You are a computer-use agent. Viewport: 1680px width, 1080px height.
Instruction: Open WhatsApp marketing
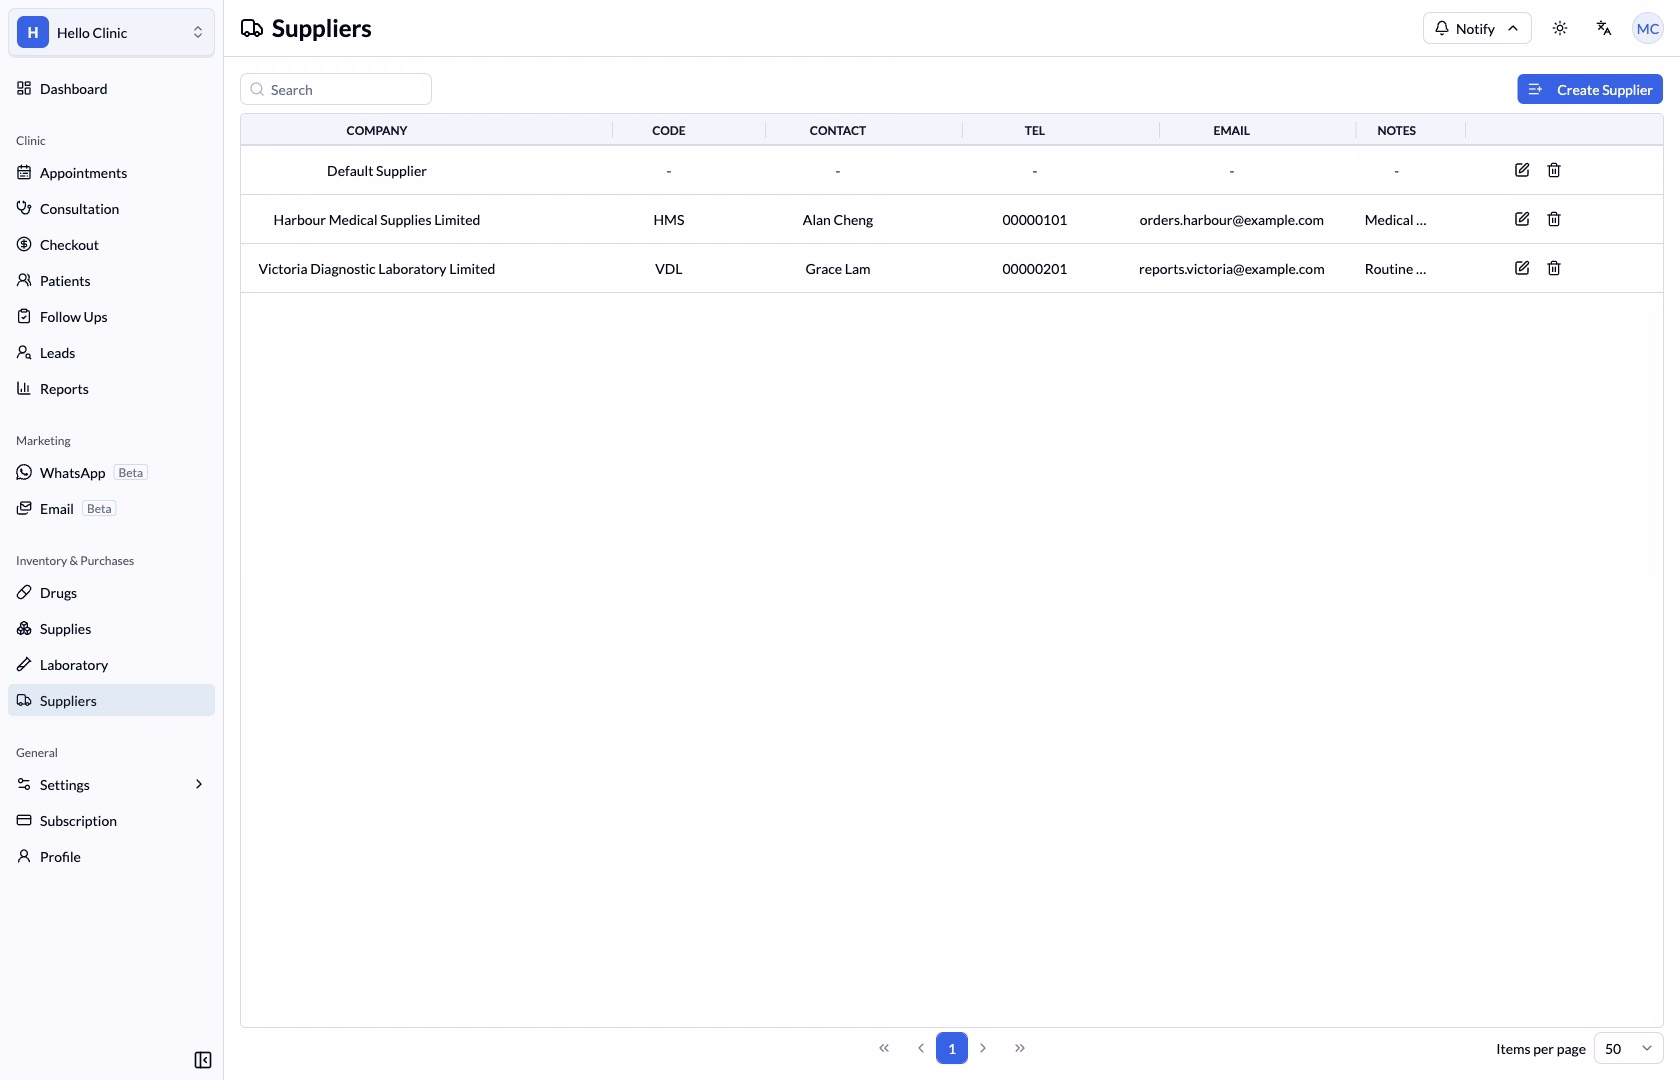[111, 473]
